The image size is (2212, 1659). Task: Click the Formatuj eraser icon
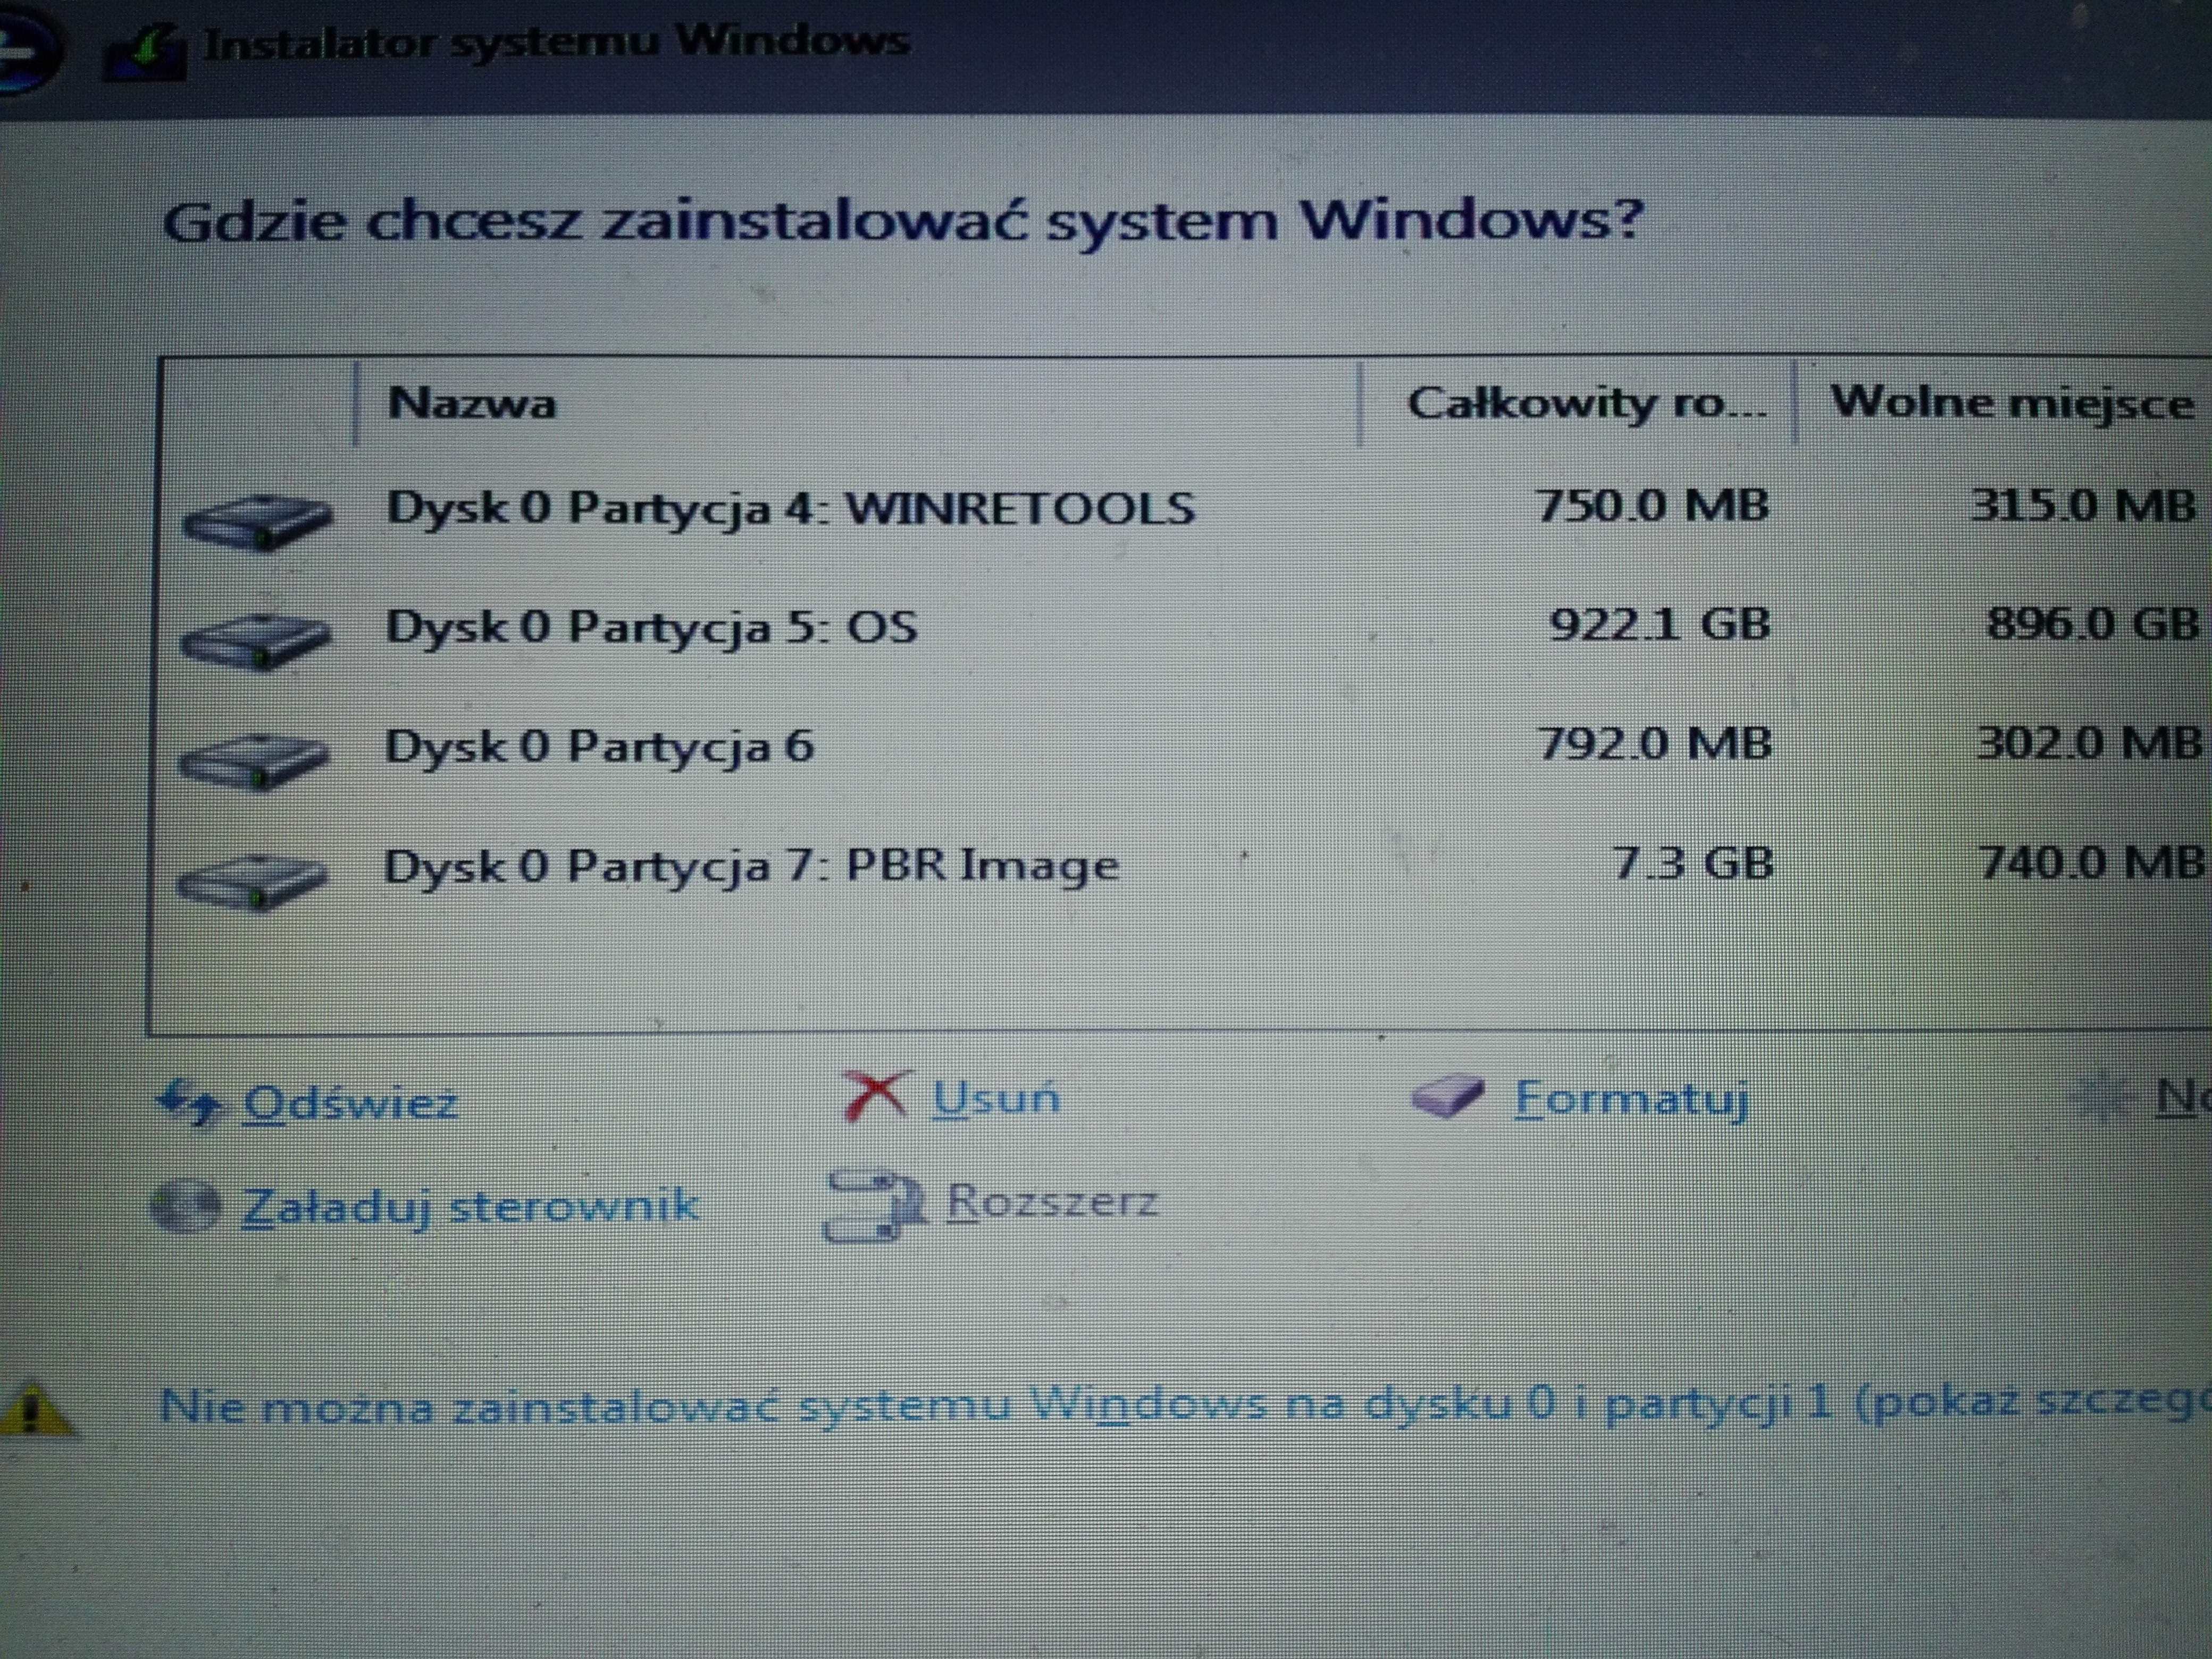[1447, 1097]
